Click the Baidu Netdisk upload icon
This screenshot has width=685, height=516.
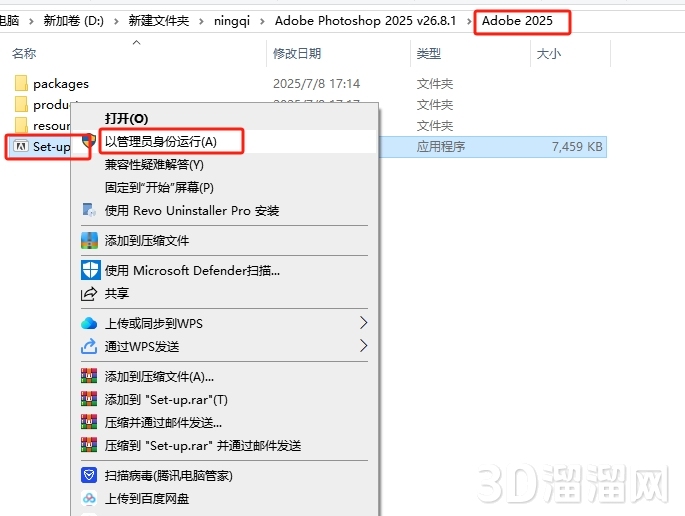tap(90, 499)
